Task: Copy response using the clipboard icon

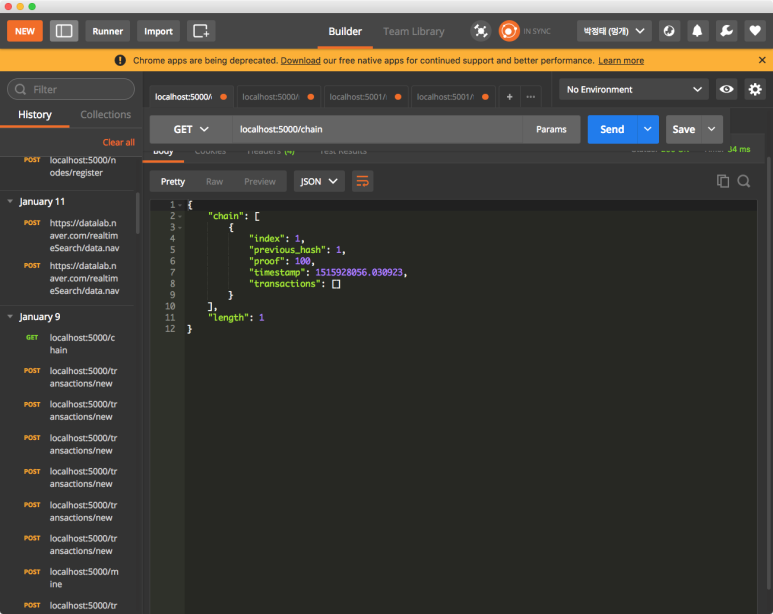Action: (x=723, y=181)
